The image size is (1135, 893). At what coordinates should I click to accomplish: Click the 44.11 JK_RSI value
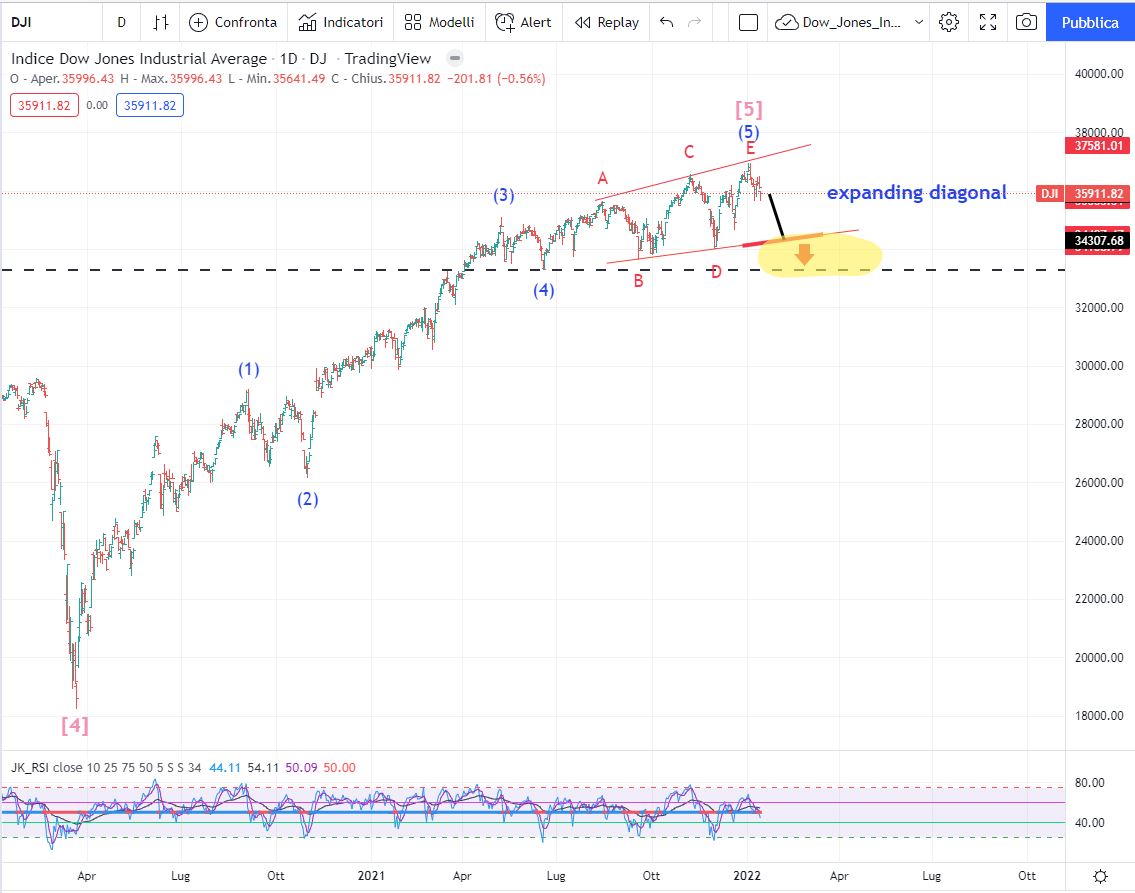coord(224,767)
